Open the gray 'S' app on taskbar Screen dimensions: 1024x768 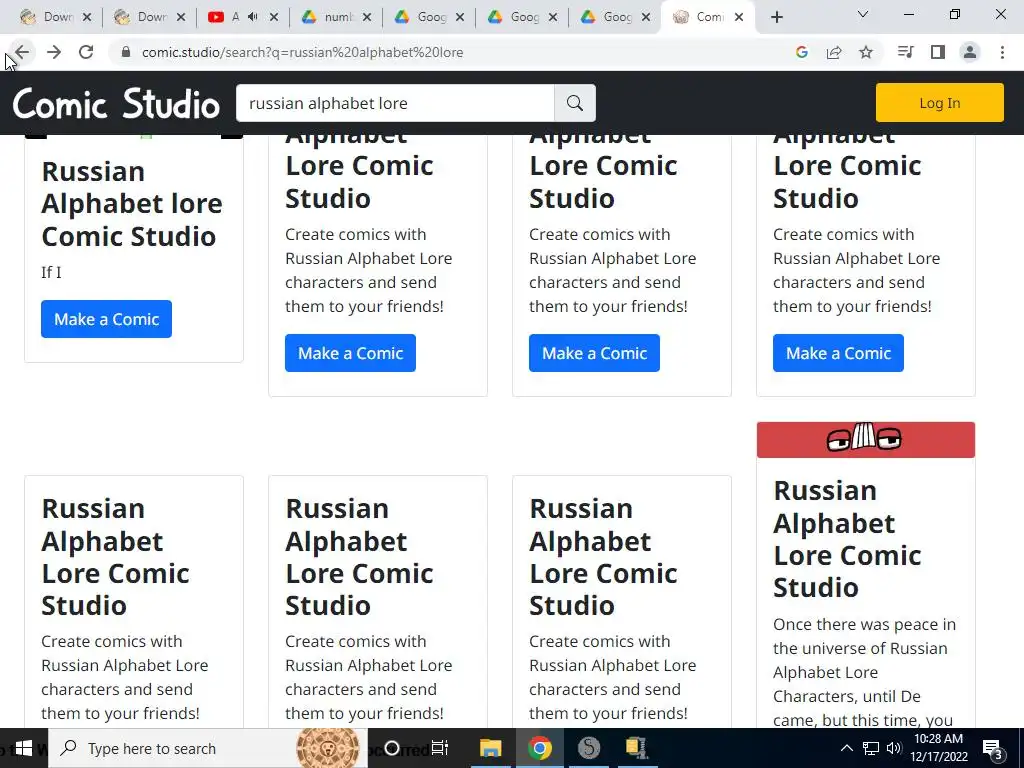(x=588, y=748)
